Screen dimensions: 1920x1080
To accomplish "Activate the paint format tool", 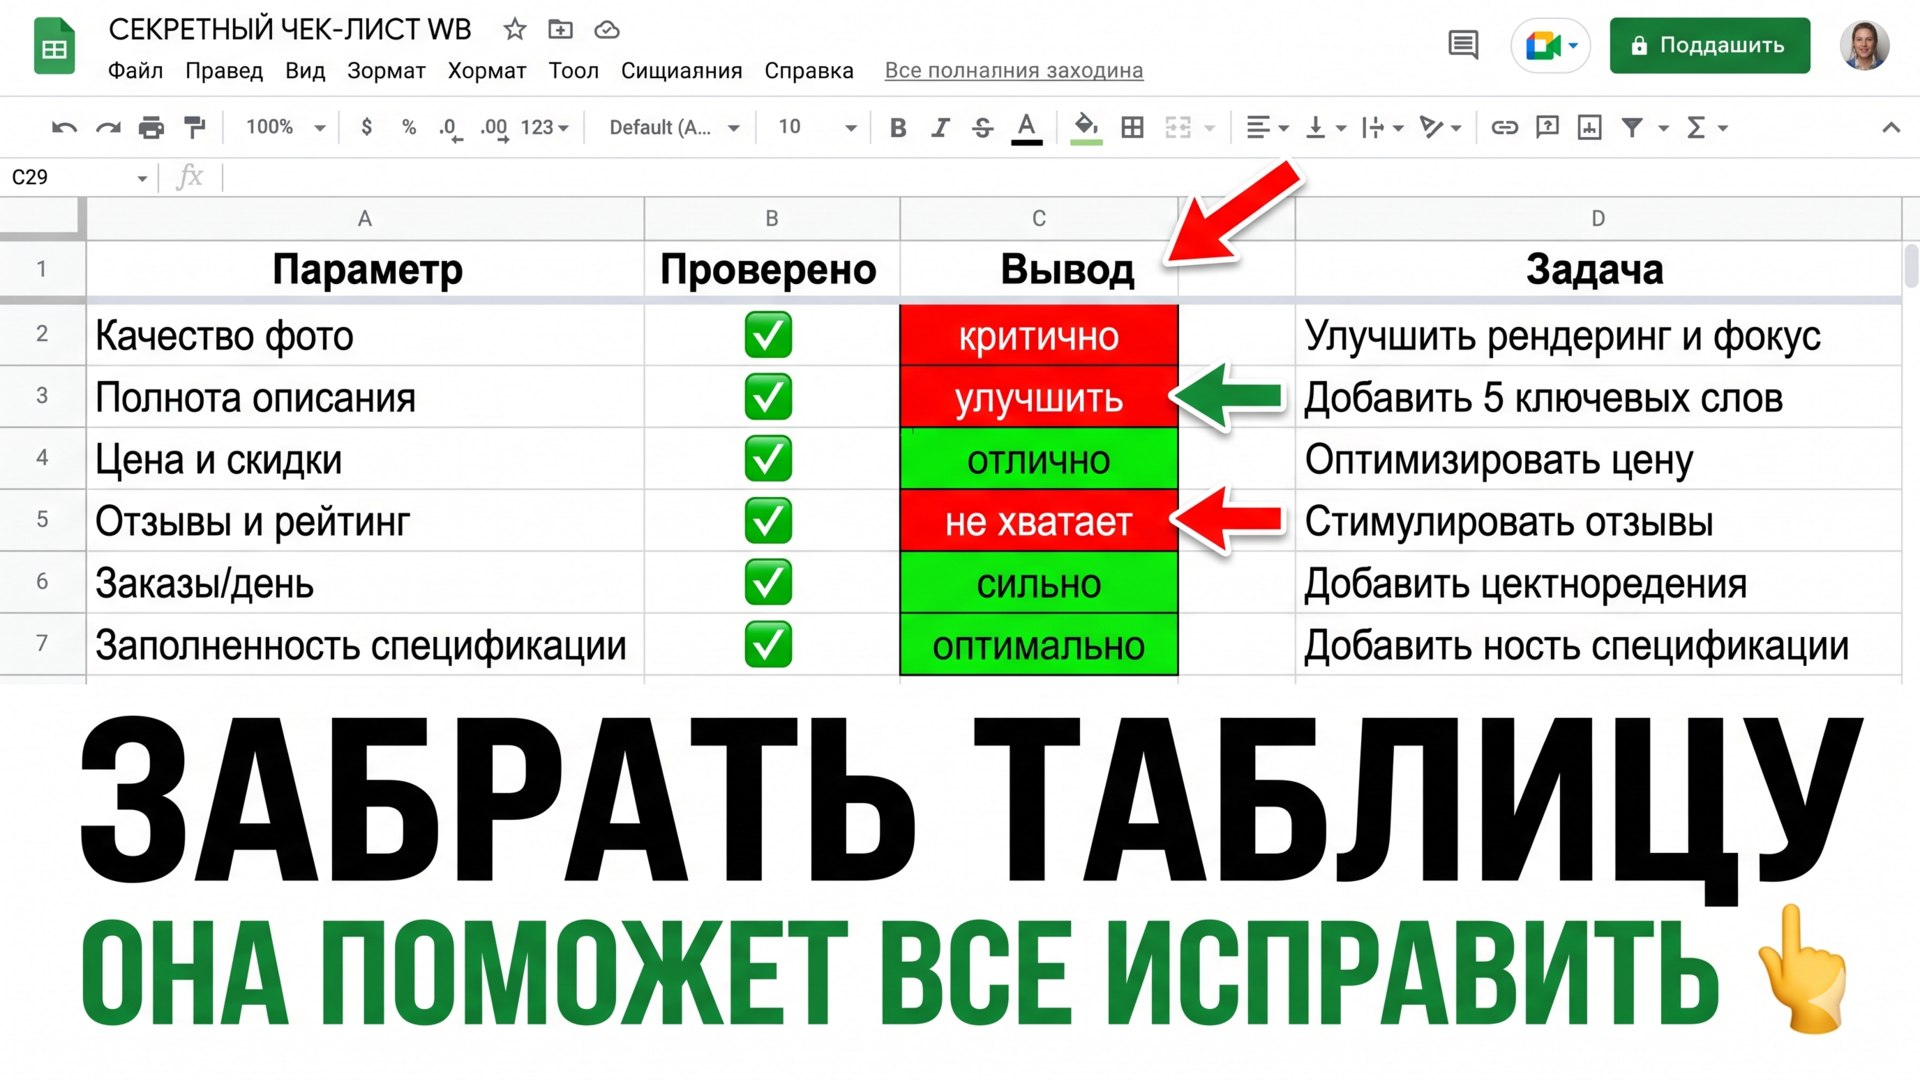I will pyautogui.click(x=195, y=127).
